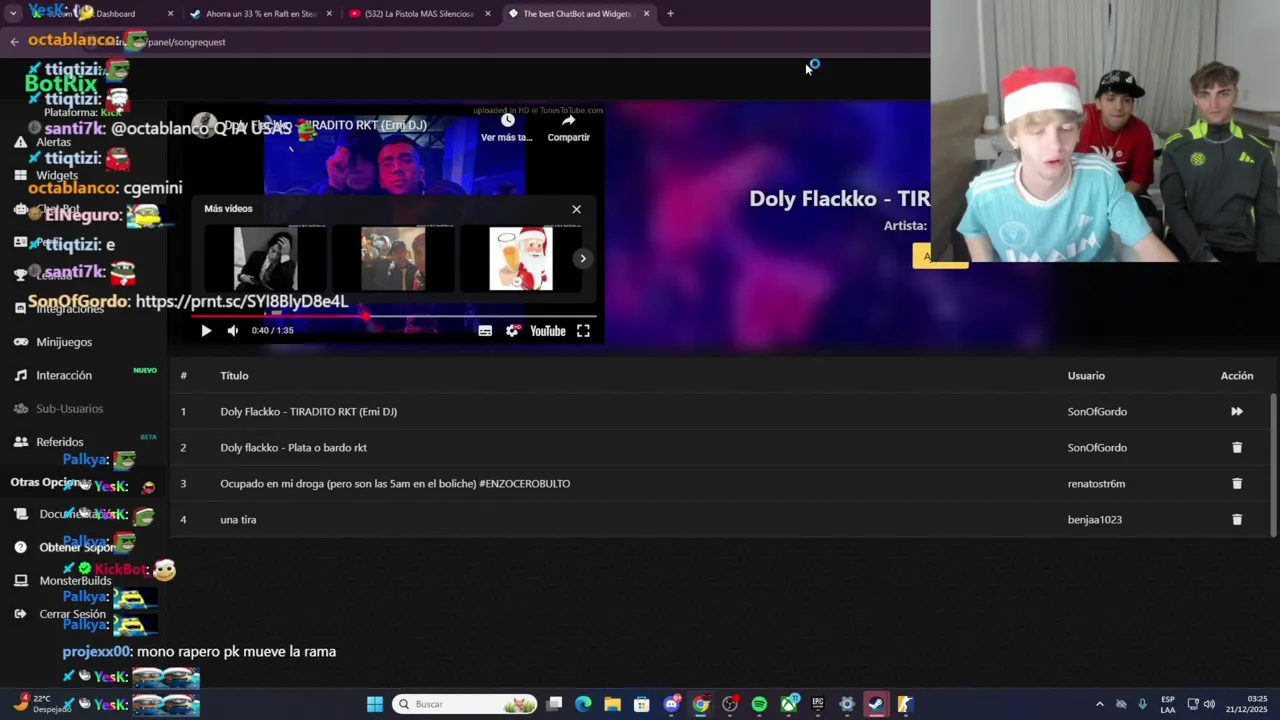The height and width of the screenshot is (720, 1280).
Task: Click Cerrar Sesión in sidebar
Action: [x=72, y=614]
